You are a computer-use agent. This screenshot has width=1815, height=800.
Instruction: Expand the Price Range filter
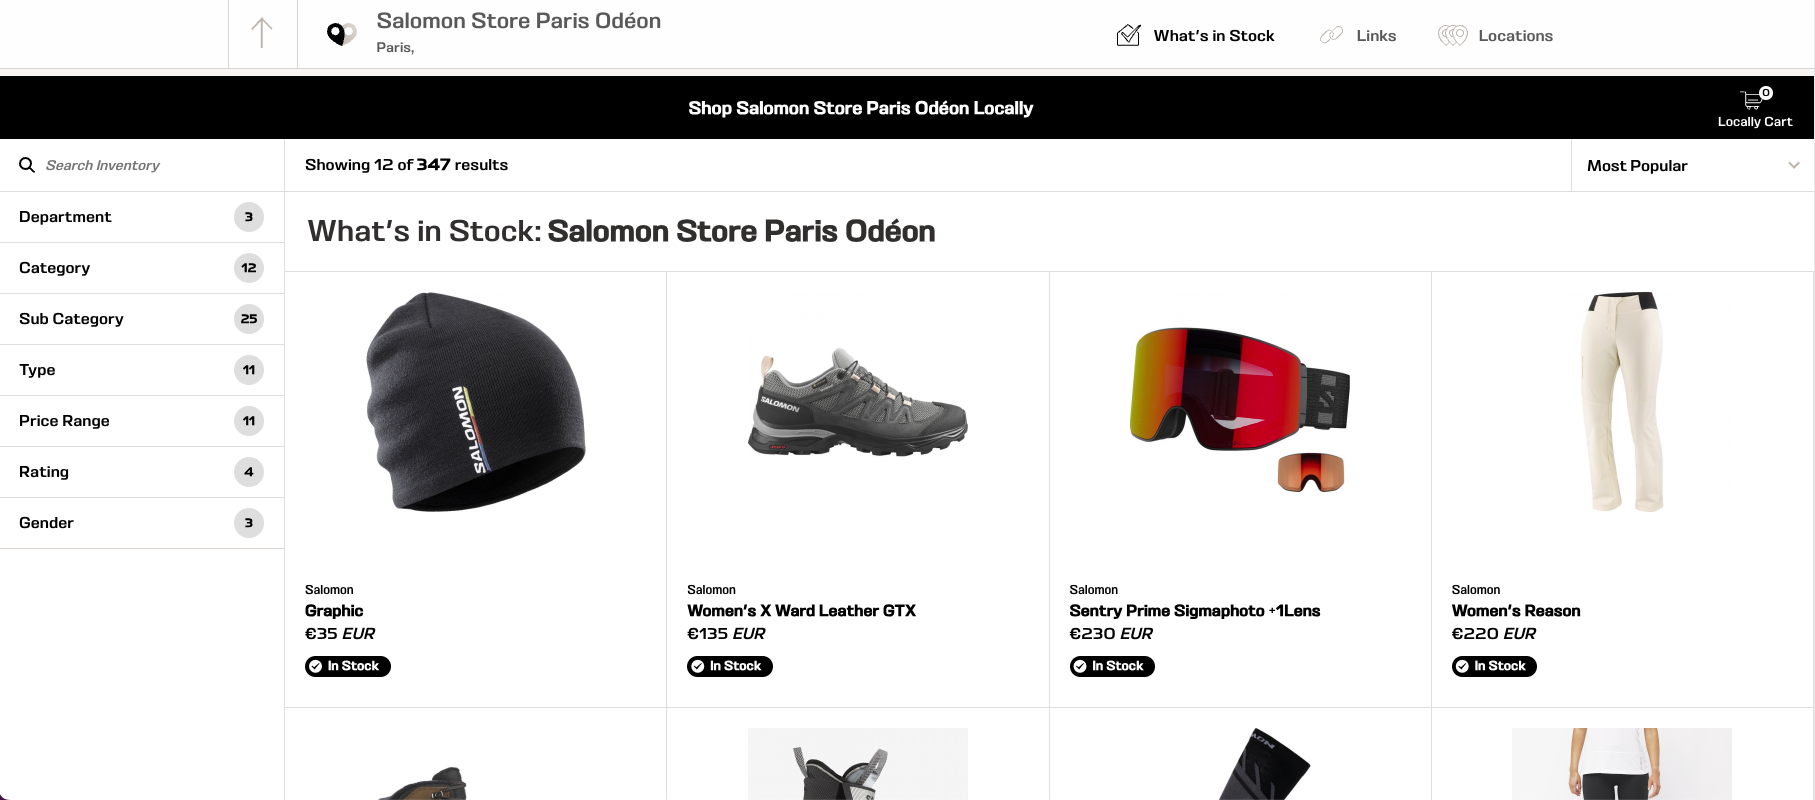(142, 421)
